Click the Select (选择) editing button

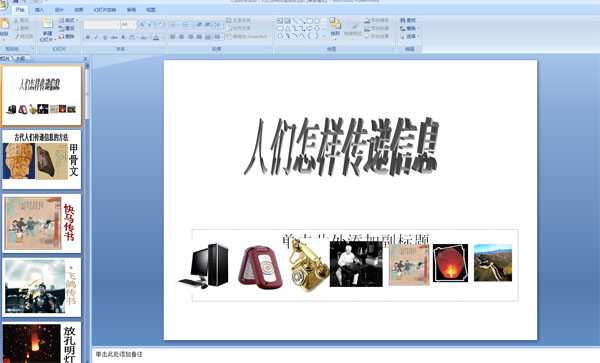point(409,36)
